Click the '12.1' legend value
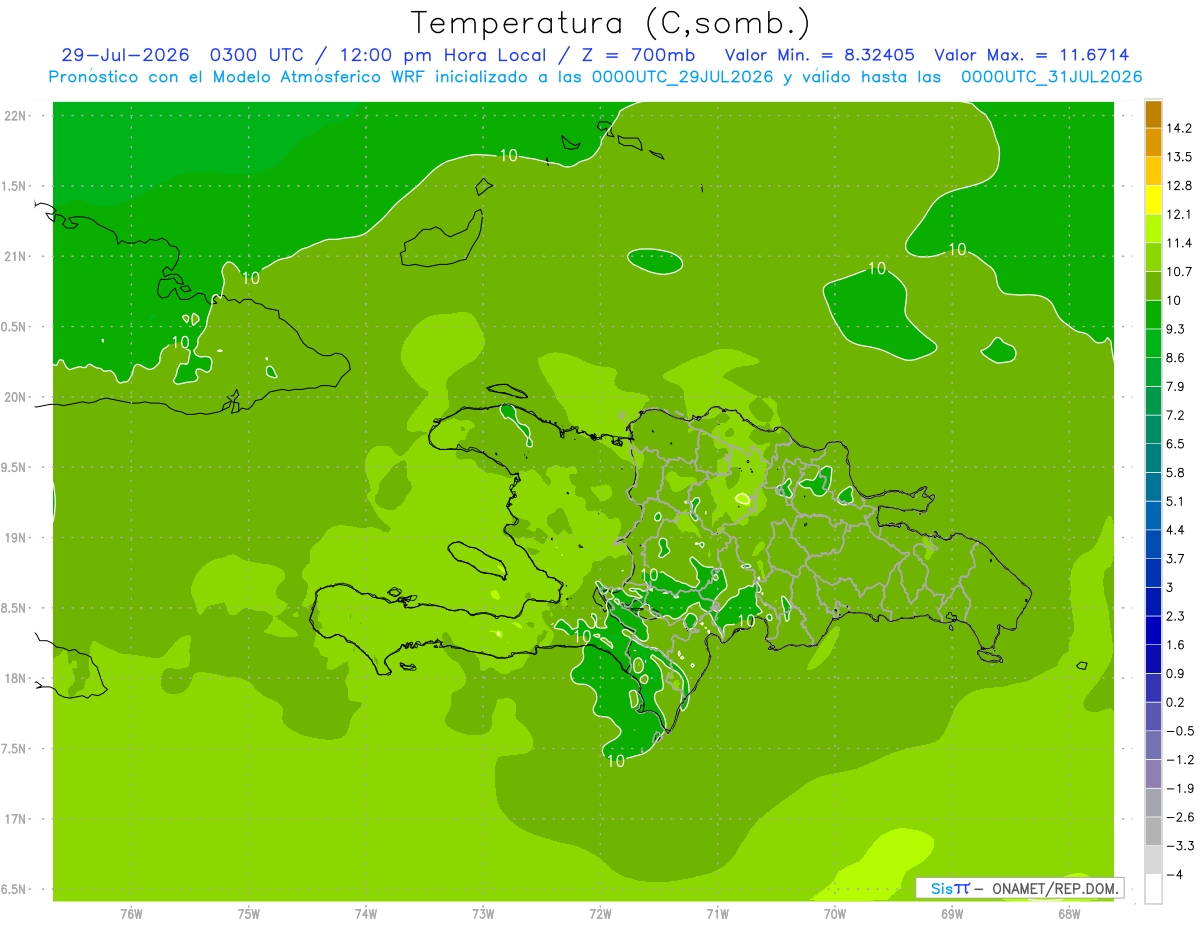Viewport: 1200px width, 927px height. click(1179, 214)
